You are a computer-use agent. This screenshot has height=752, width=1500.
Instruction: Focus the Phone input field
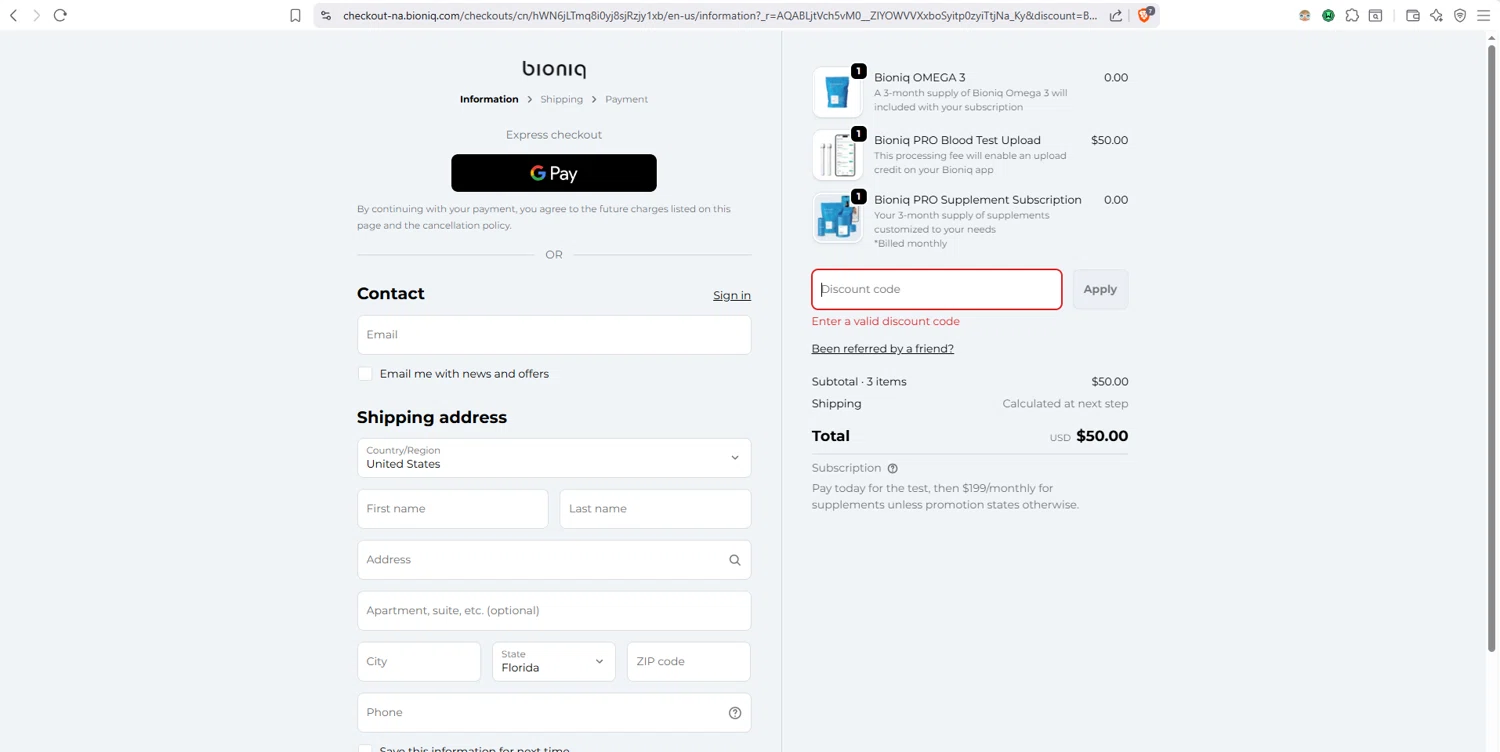554,713
